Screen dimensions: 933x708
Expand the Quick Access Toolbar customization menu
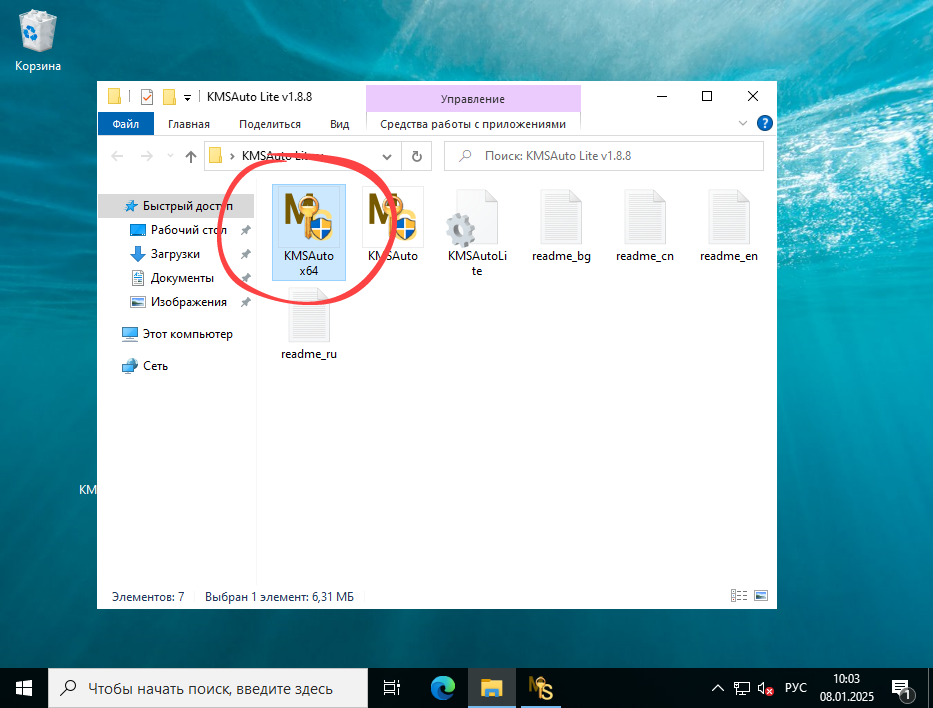pos(186,97)
